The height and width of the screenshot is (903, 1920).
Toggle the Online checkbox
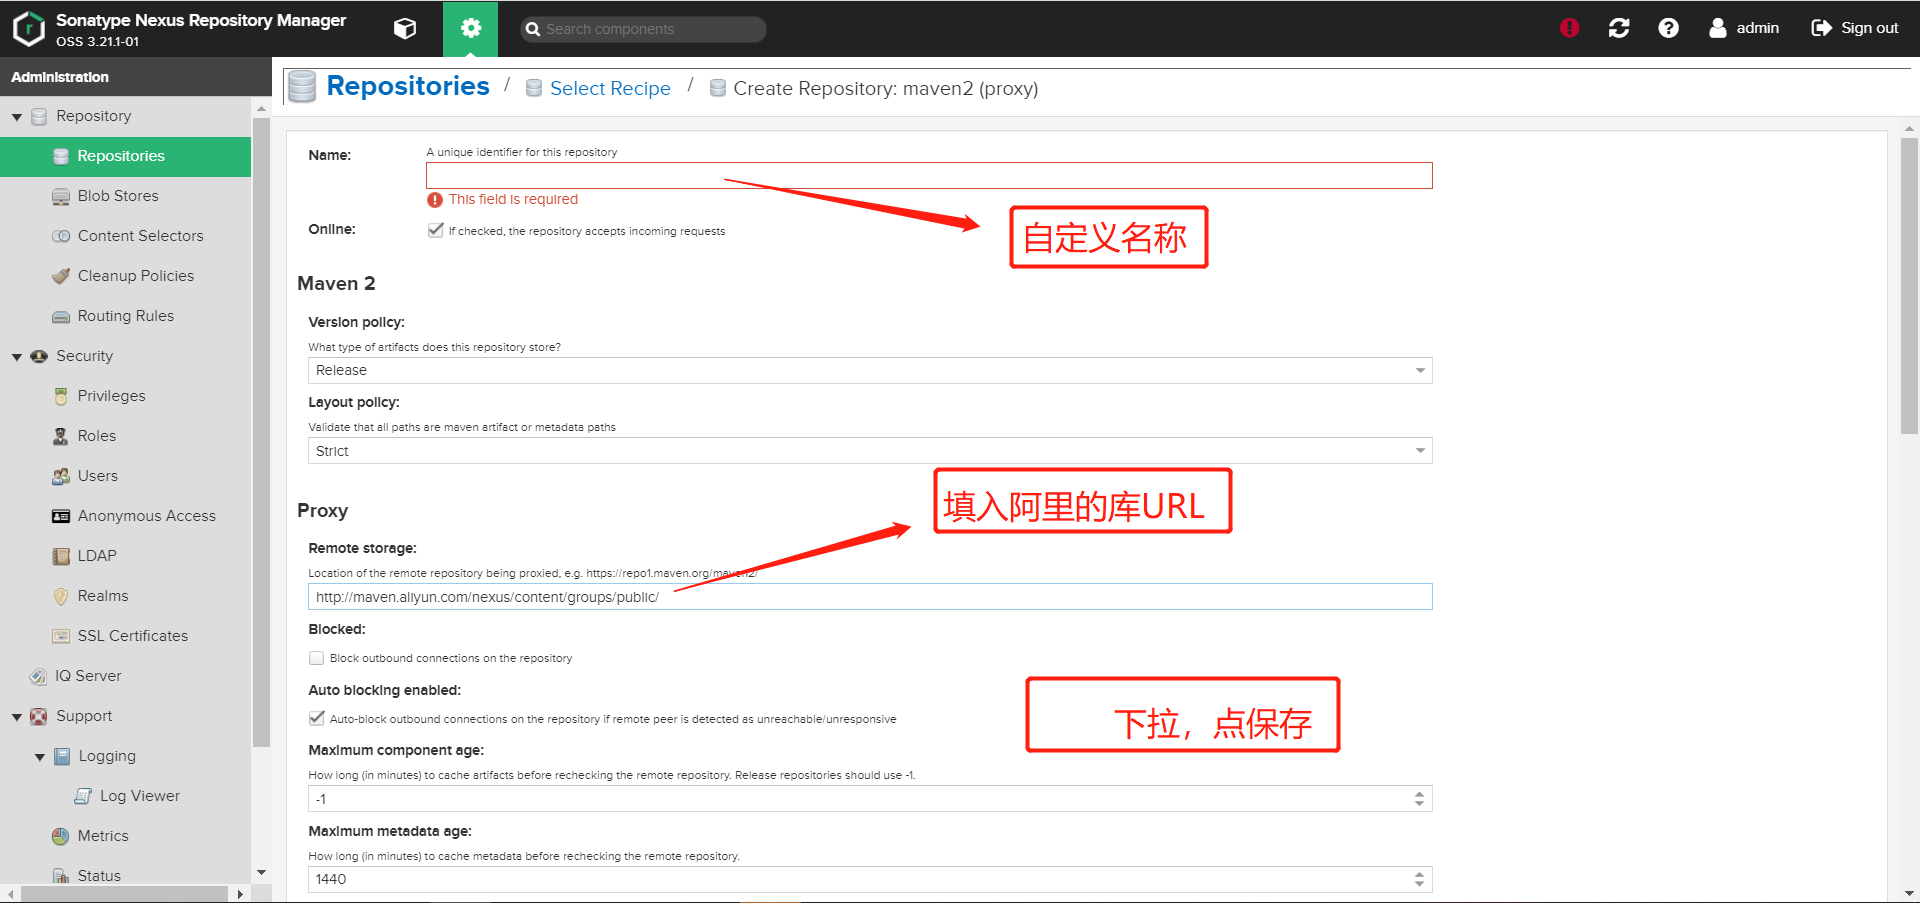point(435,230)
